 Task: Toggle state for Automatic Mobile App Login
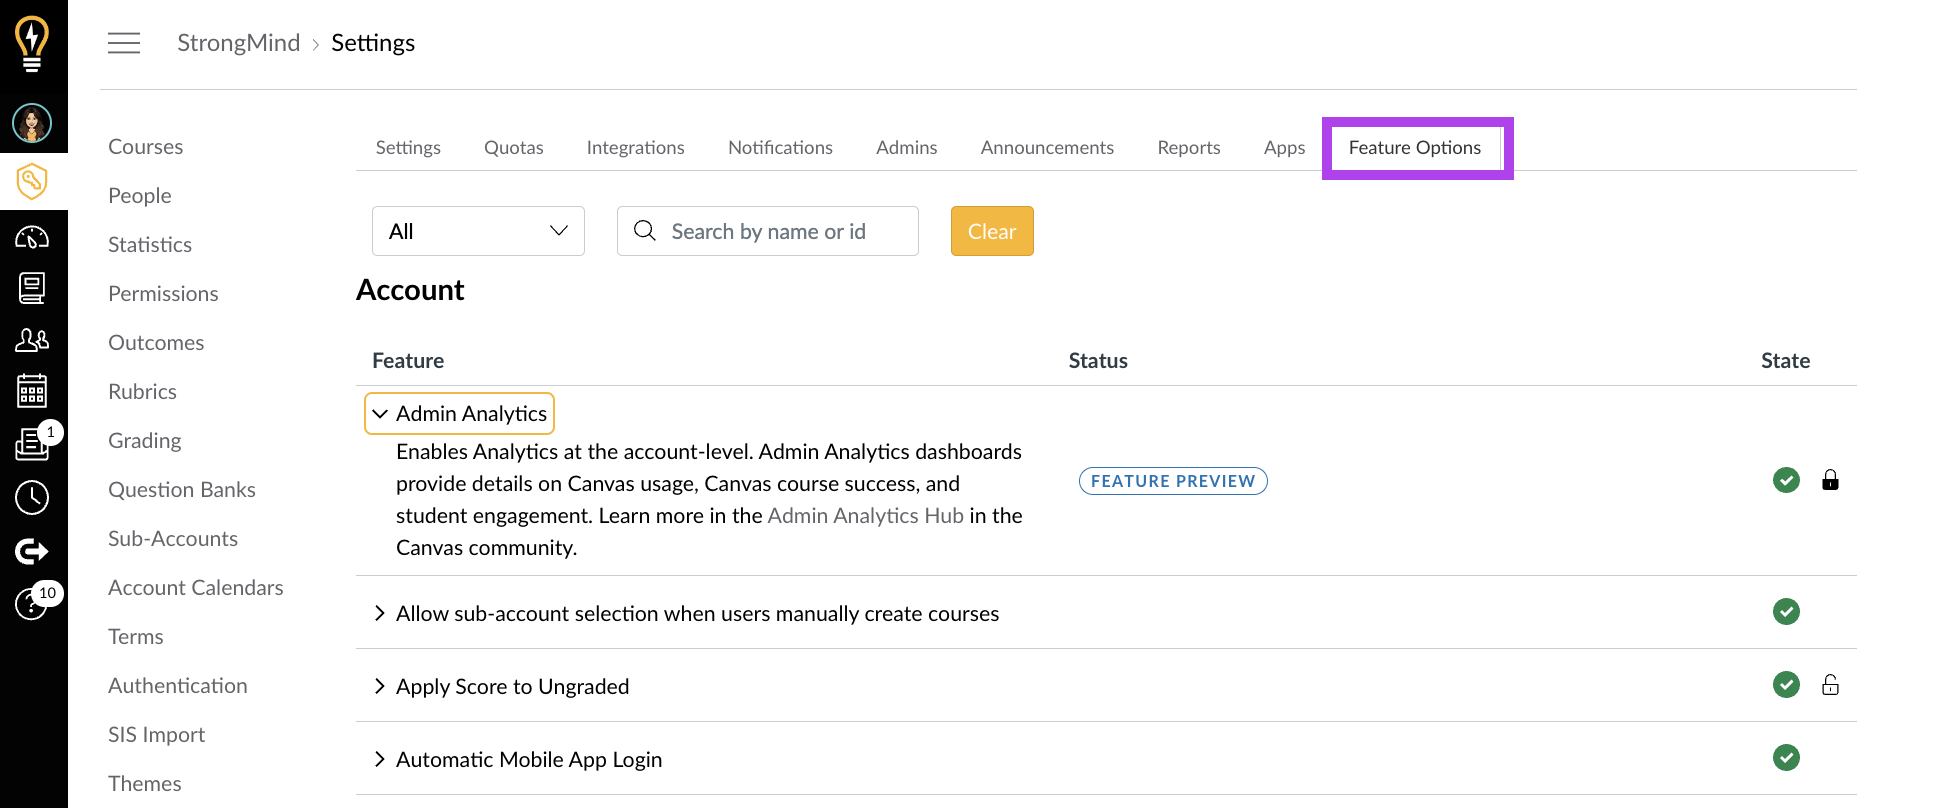tap(1786, 757)
